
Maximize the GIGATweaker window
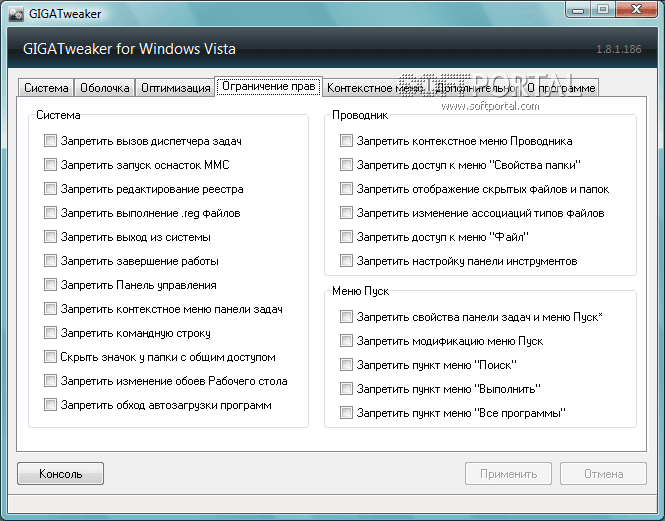(x=603, y=10)
